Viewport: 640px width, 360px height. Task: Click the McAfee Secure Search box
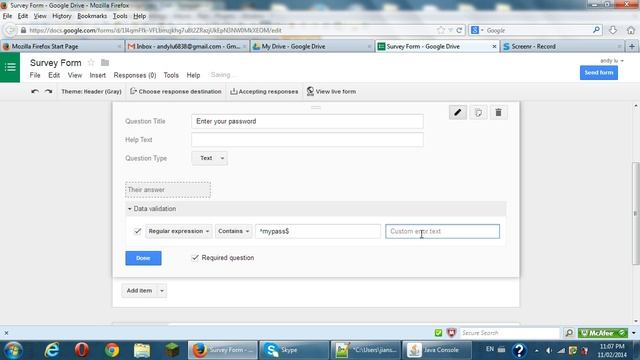click(509, 333)
